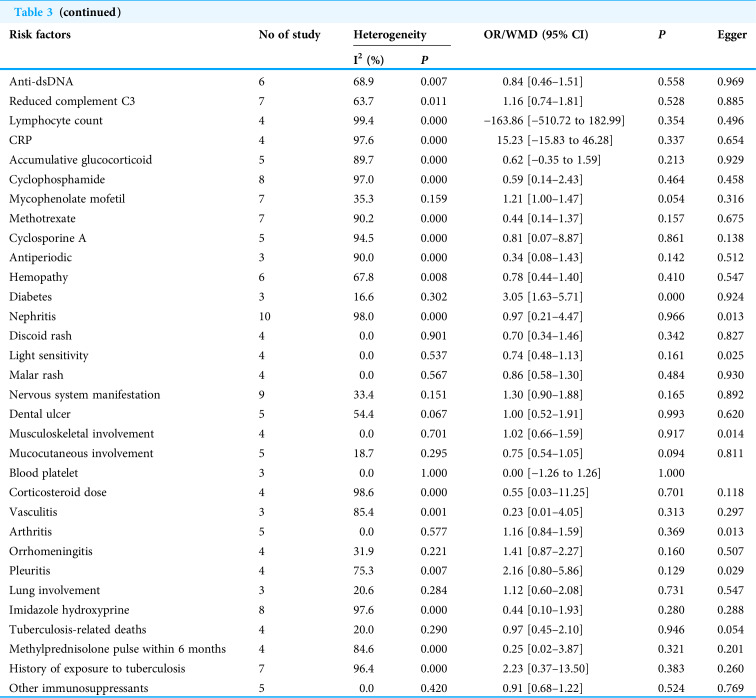
Task: Select Lymphocyte count confidence interval value
Action: coord(554,121)
